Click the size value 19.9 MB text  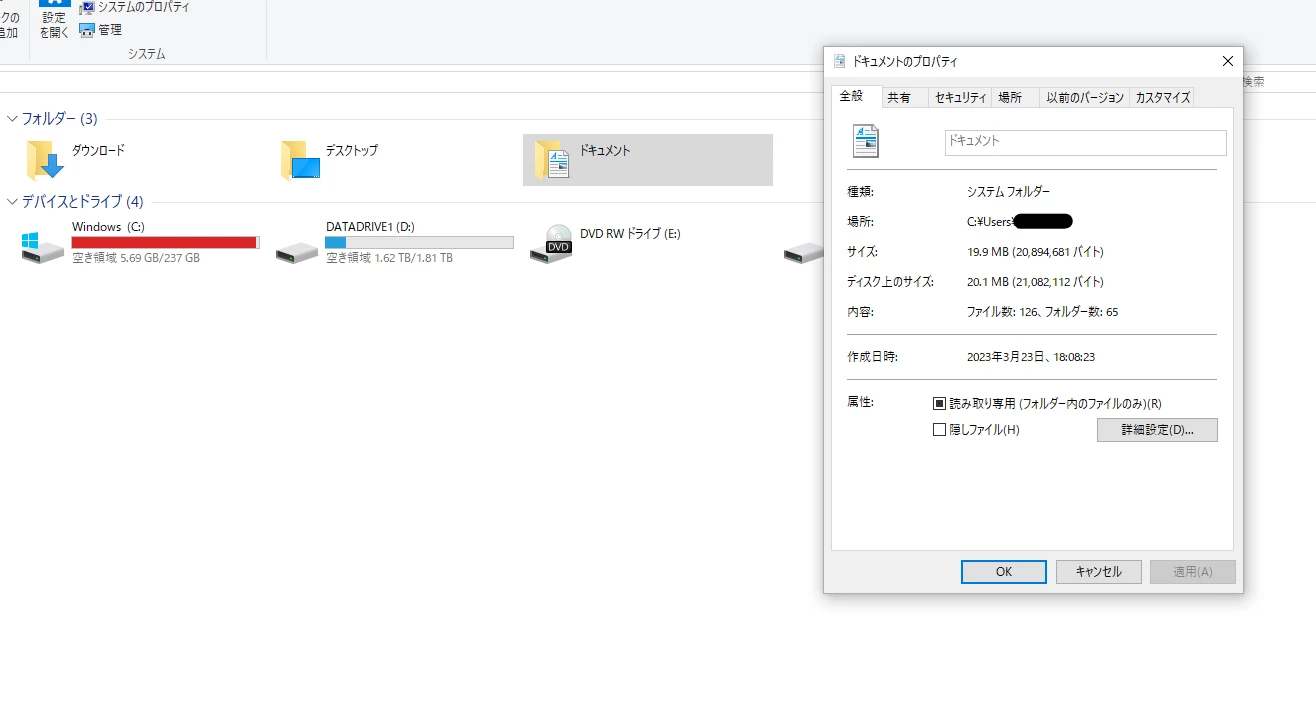1035,252
